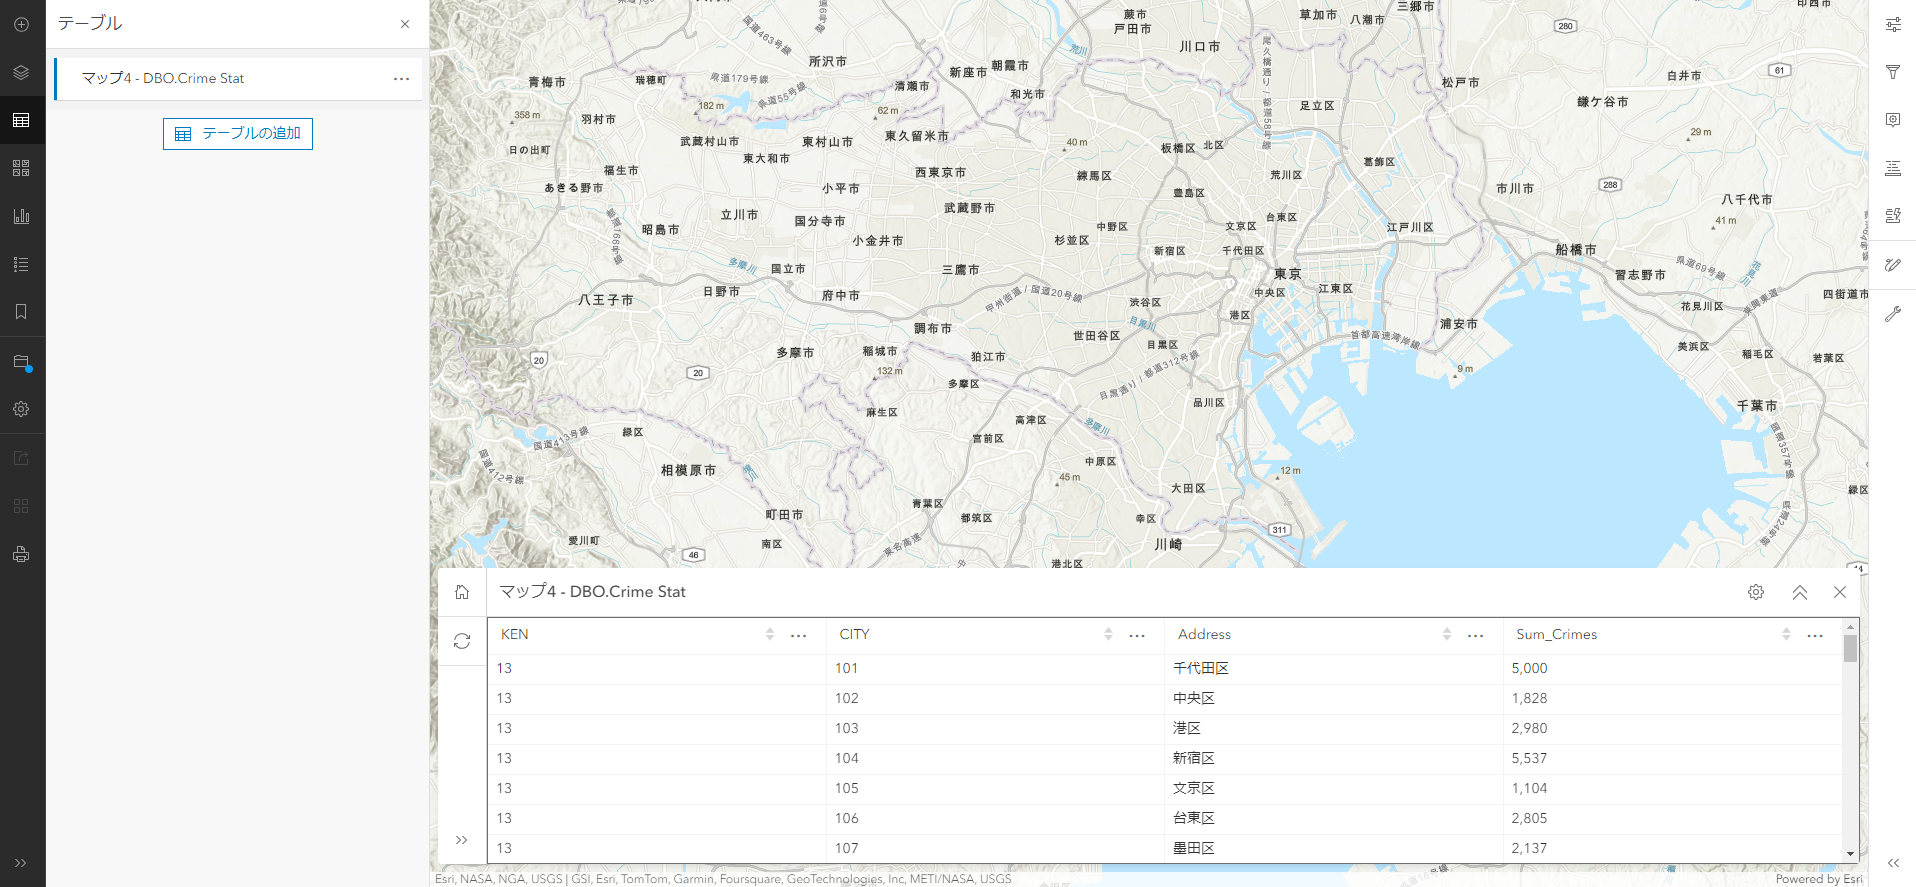Open the Sketch pencil icon
The height and width of the screenshot is (887, 1916).
[x=1893, y=265]
